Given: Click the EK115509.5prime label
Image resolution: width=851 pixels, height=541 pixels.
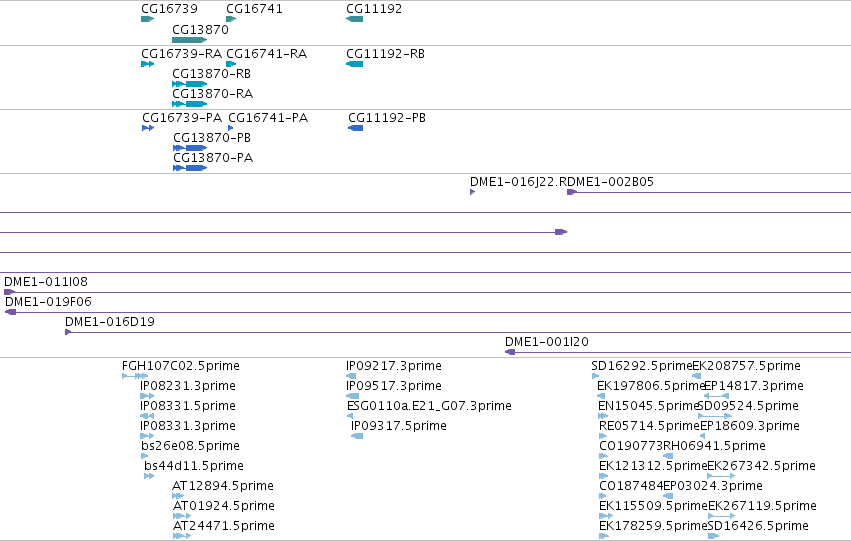Looking at the screenshot, I should coord(653,506).
